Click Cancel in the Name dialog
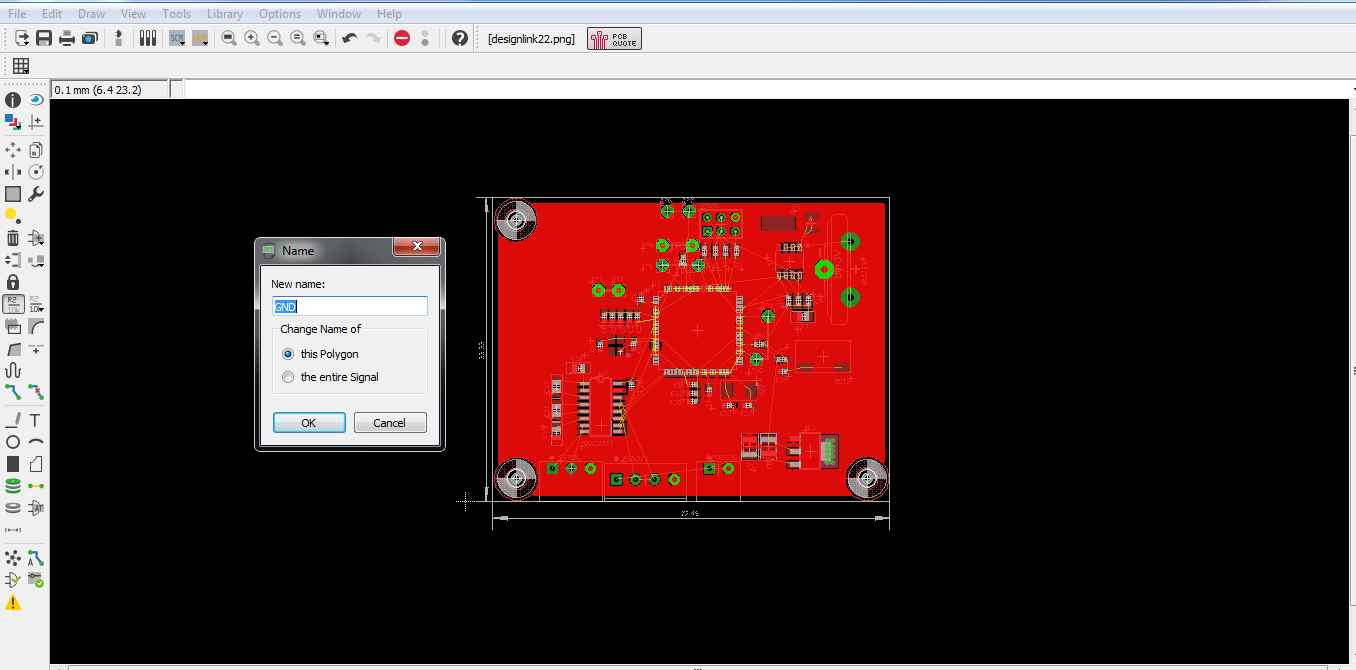 (390, 423)
